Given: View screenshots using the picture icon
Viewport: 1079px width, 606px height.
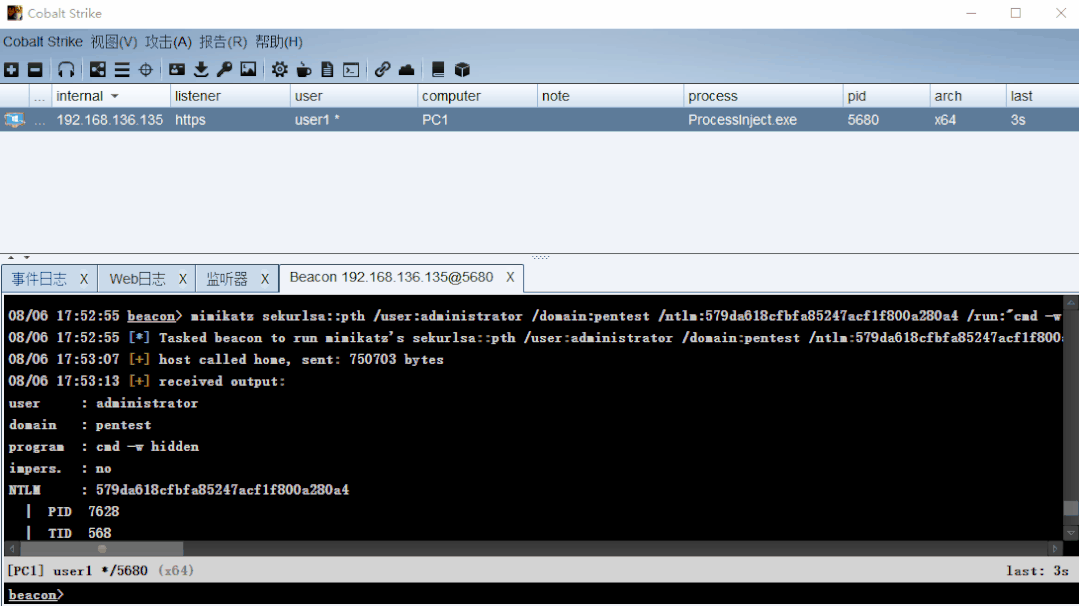Looking at the screenshot, I should click(248, 69).
